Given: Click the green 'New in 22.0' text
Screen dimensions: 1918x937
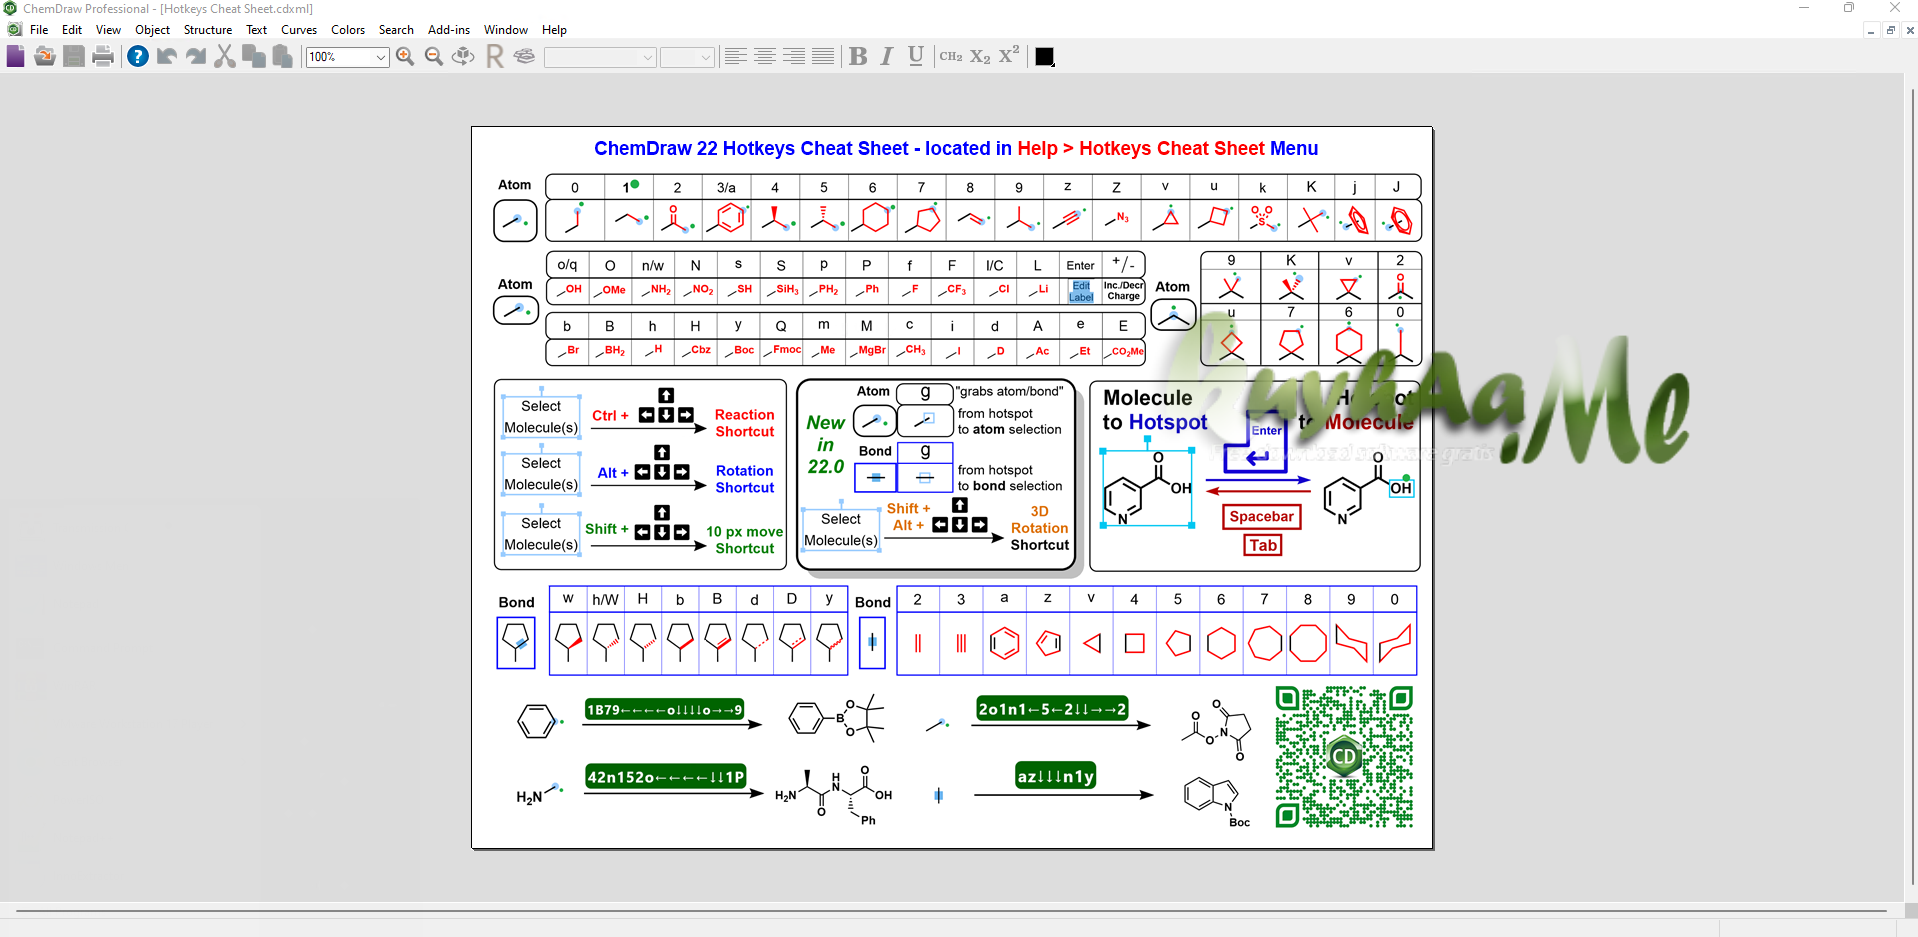Looking at the screenshot, I should [825, 444].
